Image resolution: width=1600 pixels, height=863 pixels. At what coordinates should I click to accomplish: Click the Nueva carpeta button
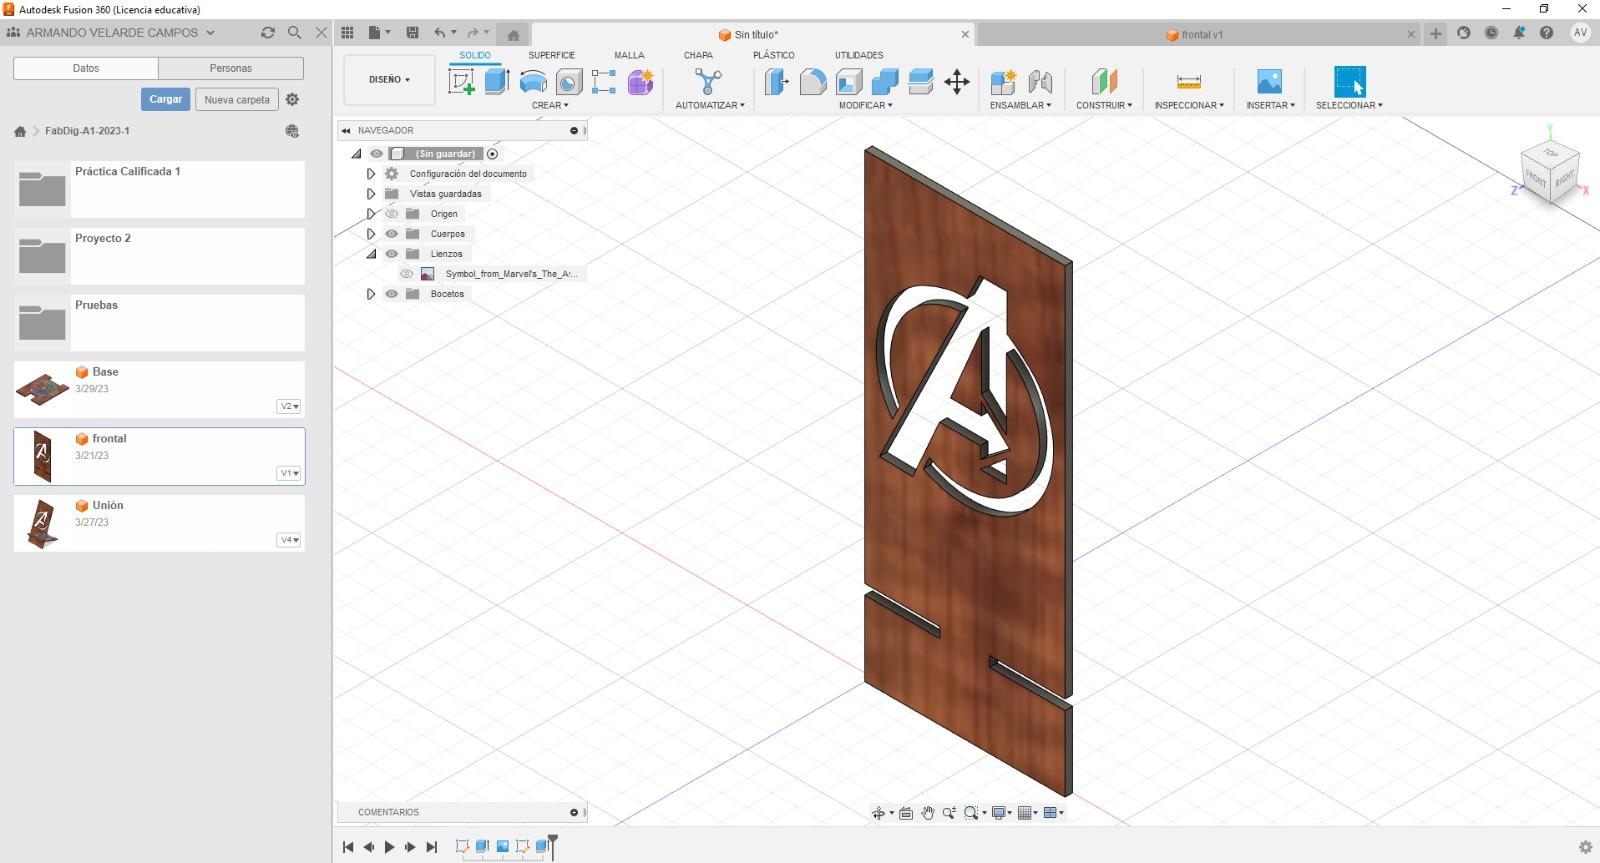coord(237,99)
